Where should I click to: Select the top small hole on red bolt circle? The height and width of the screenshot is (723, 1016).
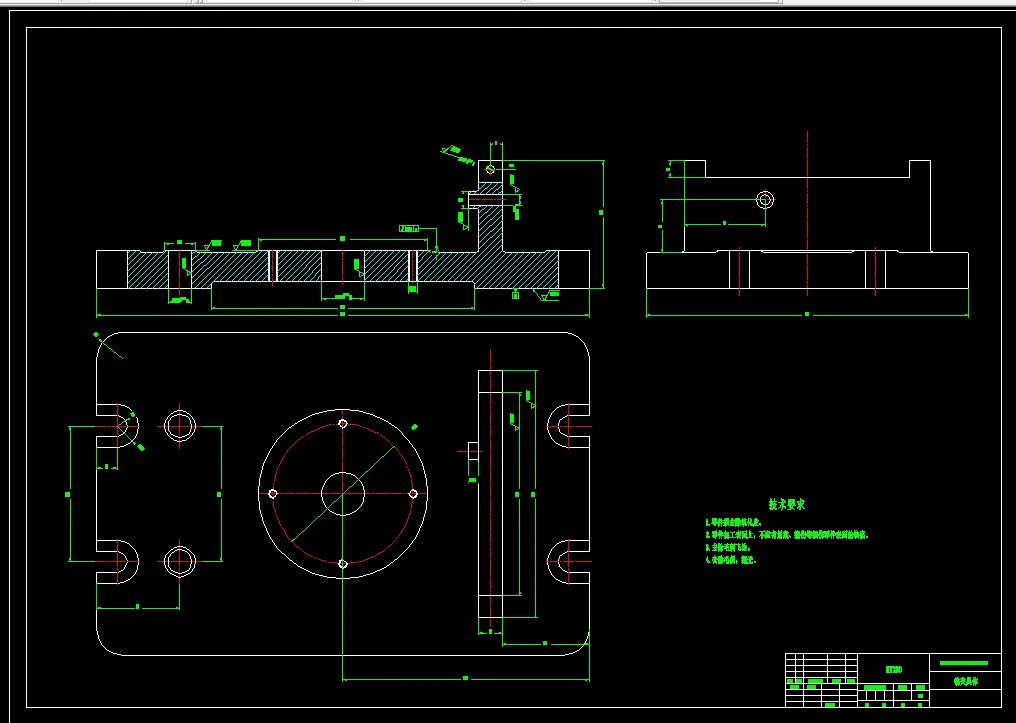[x=343, y=424]
